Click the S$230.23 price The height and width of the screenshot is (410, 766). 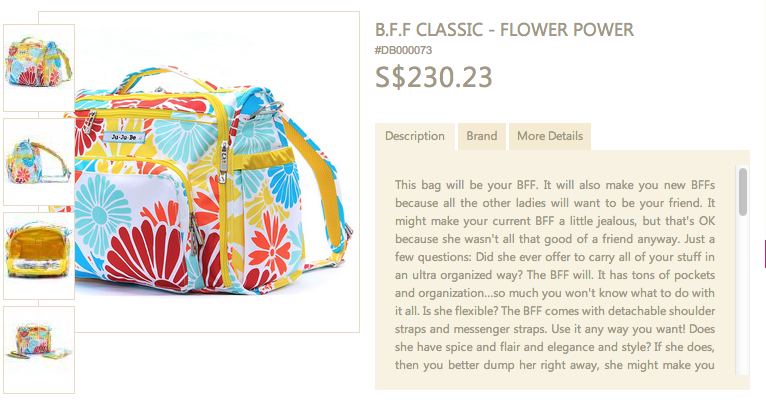pyautogui.click(x=433, y=77)
